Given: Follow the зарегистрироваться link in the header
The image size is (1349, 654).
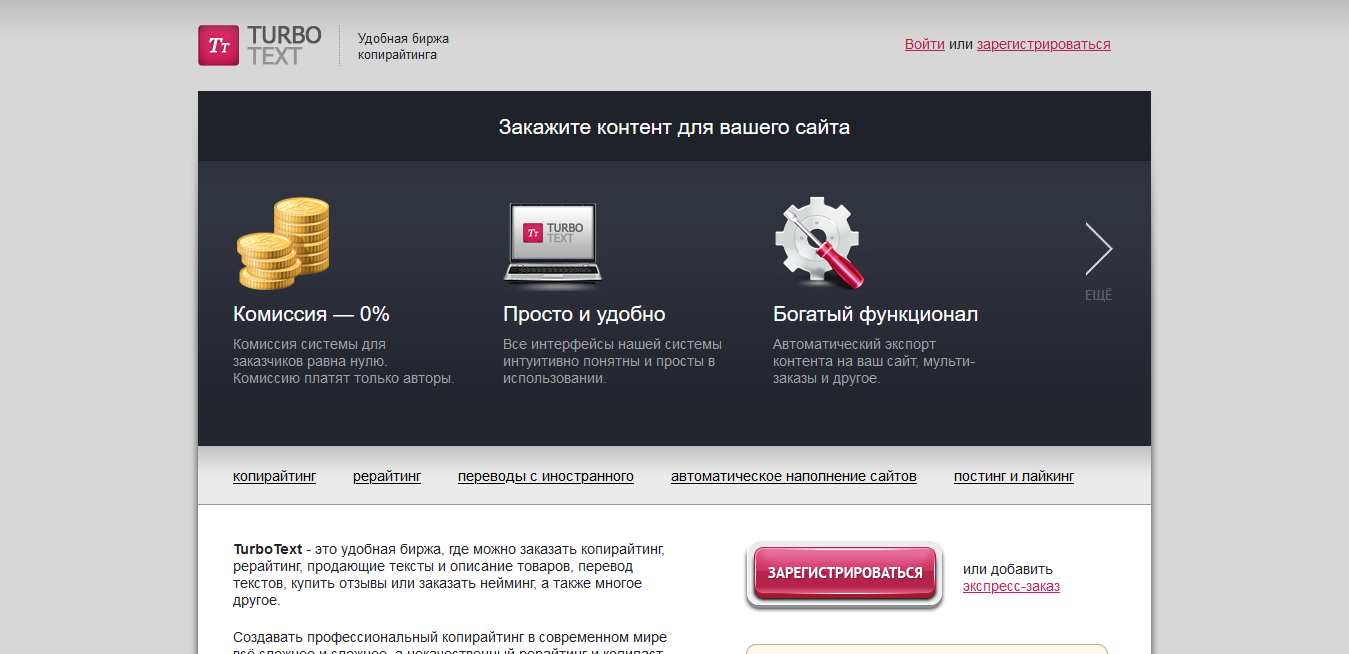Looking at the screenshot, I should [x=1043, y=44].
